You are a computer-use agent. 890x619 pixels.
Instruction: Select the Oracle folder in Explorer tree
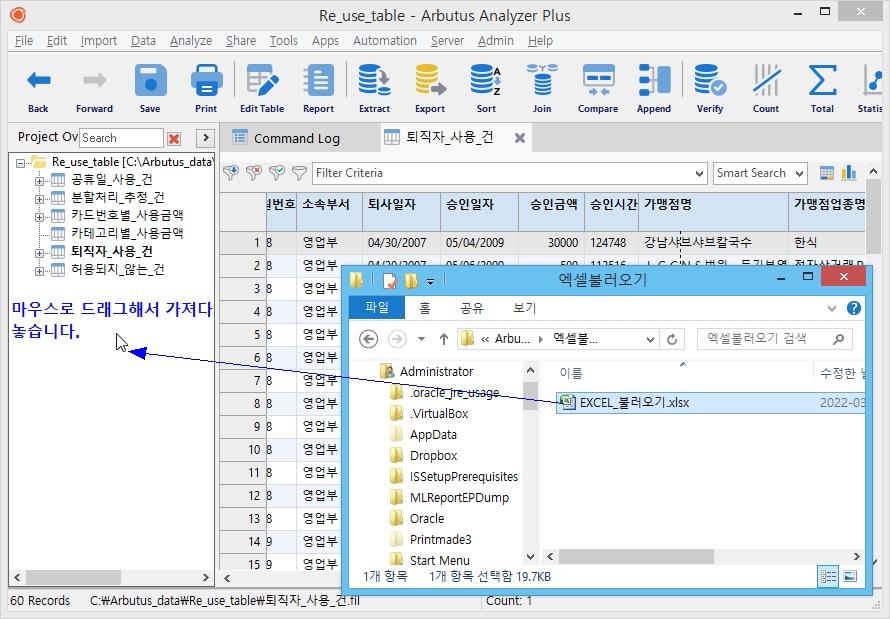pos(427,519)
